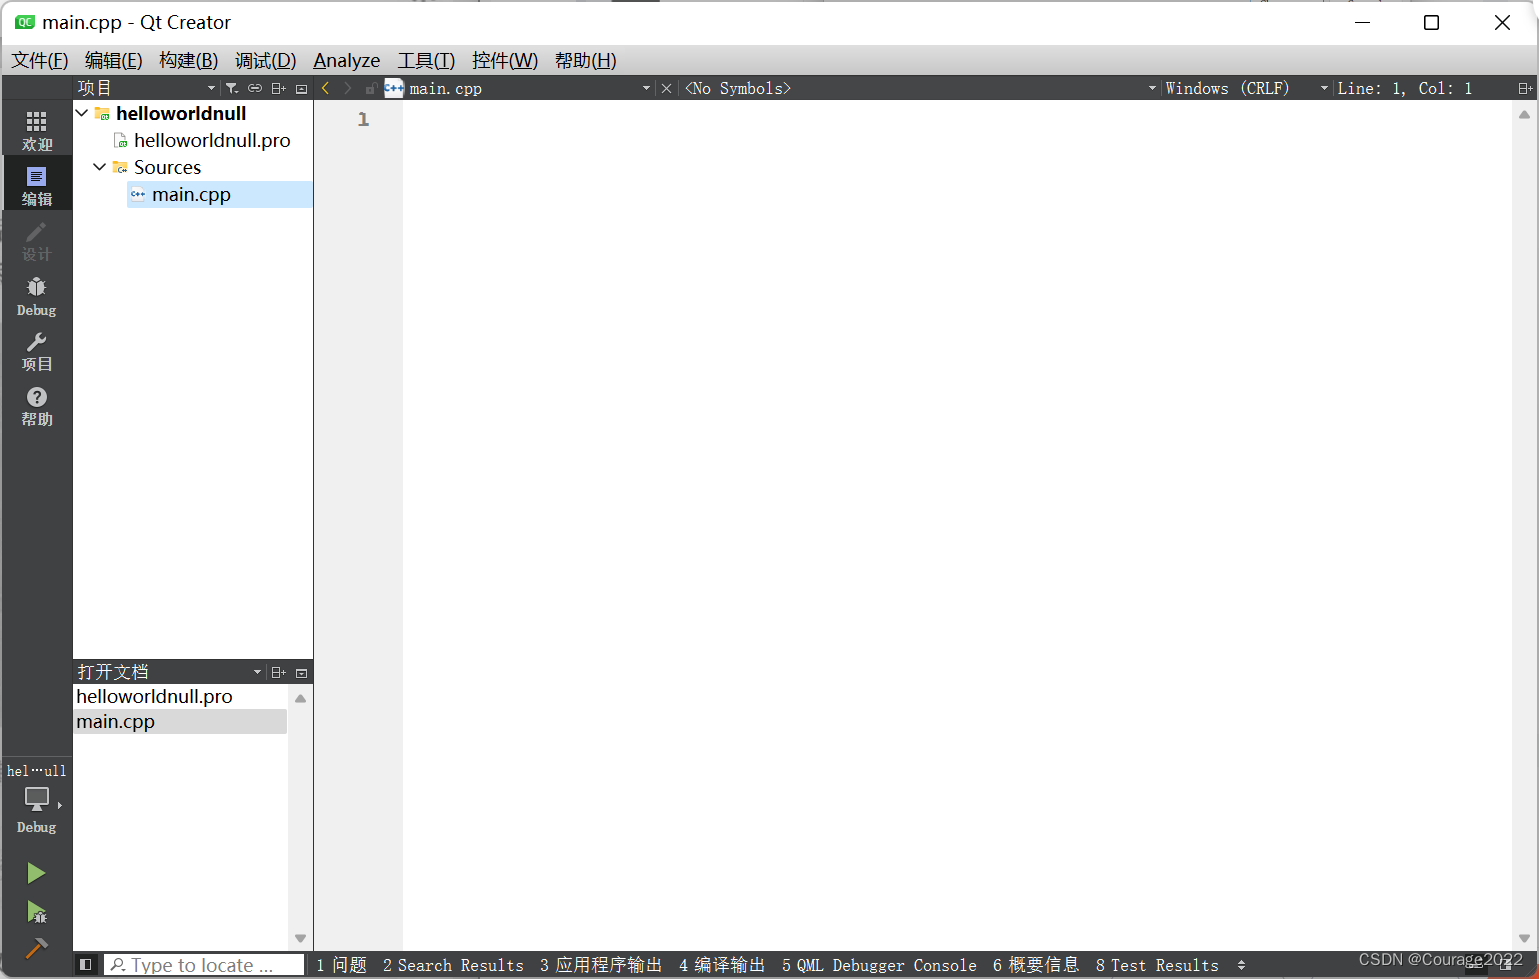Toggle synchronize with editor link icon
Image resolution: width=1539 pixels, height=979 pixels.
255,88
